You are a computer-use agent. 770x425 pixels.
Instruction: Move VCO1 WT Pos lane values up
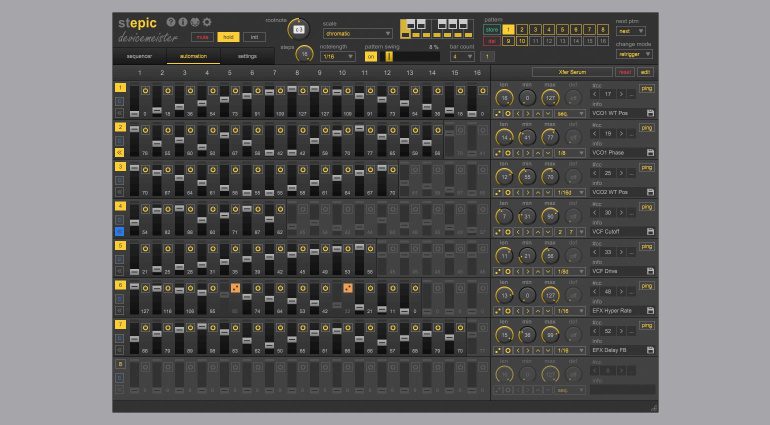tap(538, 113)
